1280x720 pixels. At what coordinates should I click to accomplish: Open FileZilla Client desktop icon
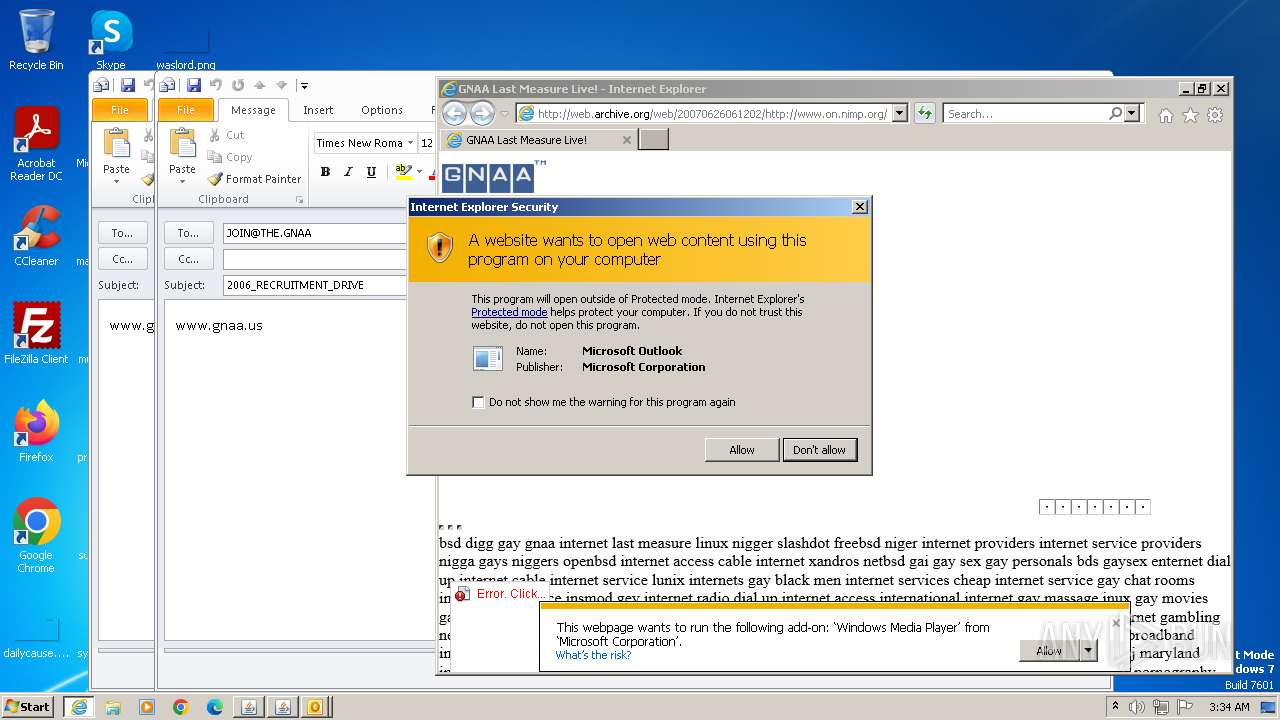36,334
